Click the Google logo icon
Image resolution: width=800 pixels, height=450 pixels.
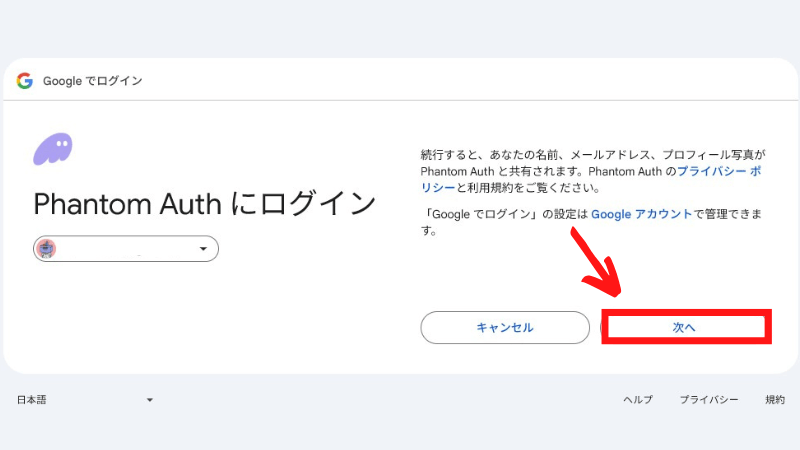24,81
